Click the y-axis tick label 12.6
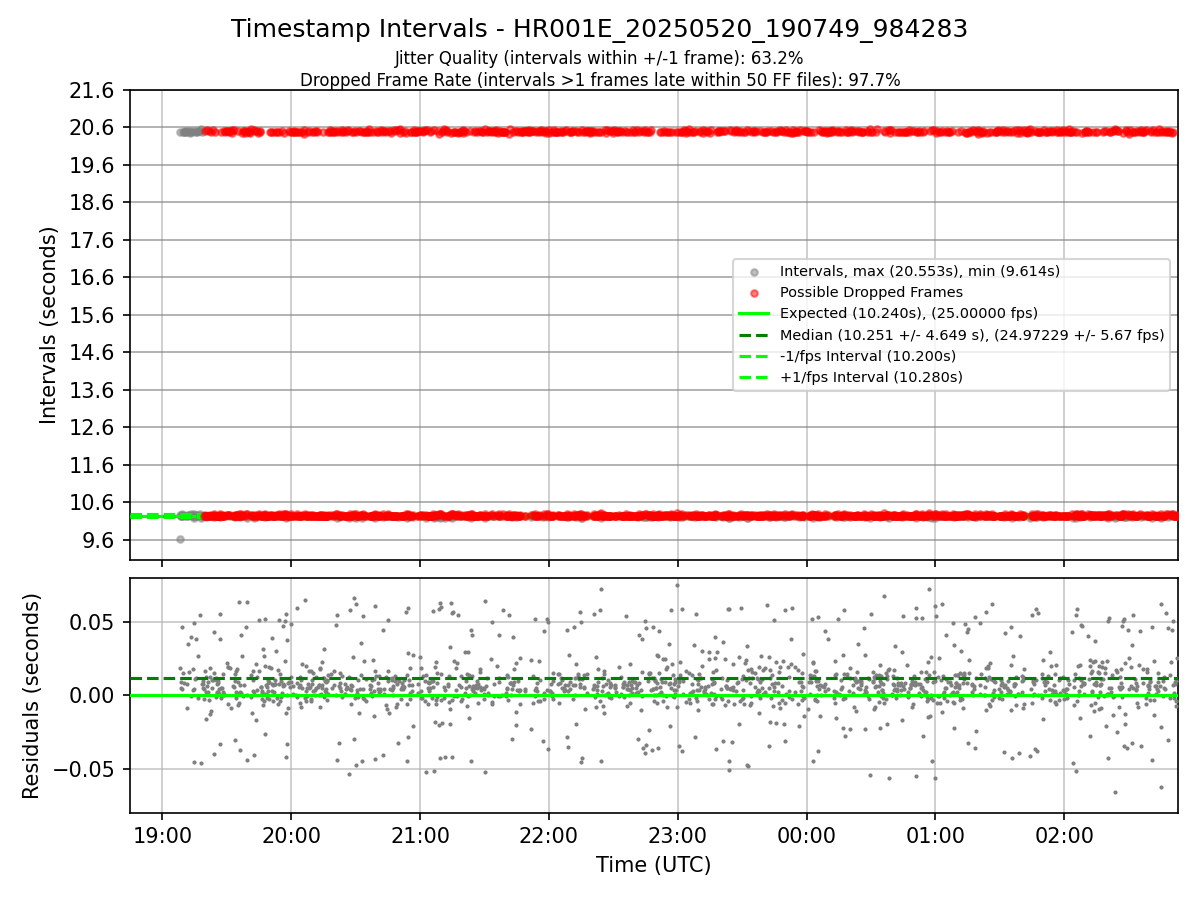This screenshot has height=900, width=1200. [93, 428]
